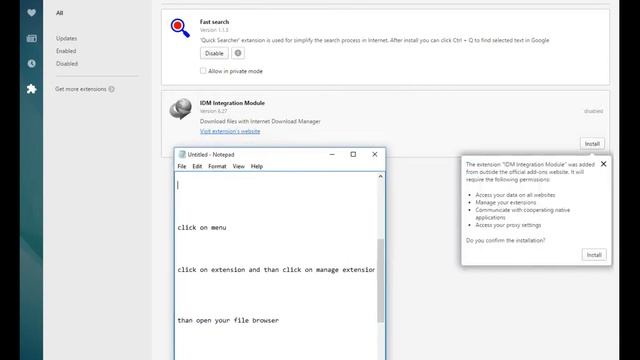Click the Fast search 'Version 1.1.3' text
The height and width of the screenshot is (360, 640).
click(x=214, y=30)
